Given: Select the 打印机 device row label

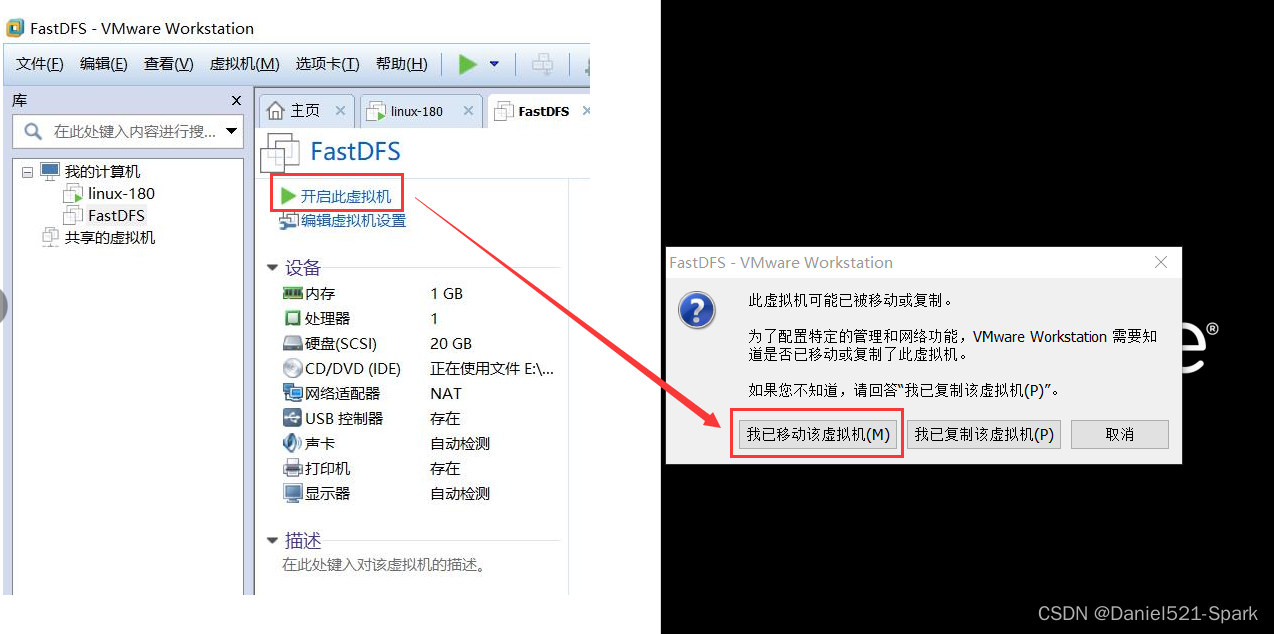Looking at the screenshot, I should 328,469.
